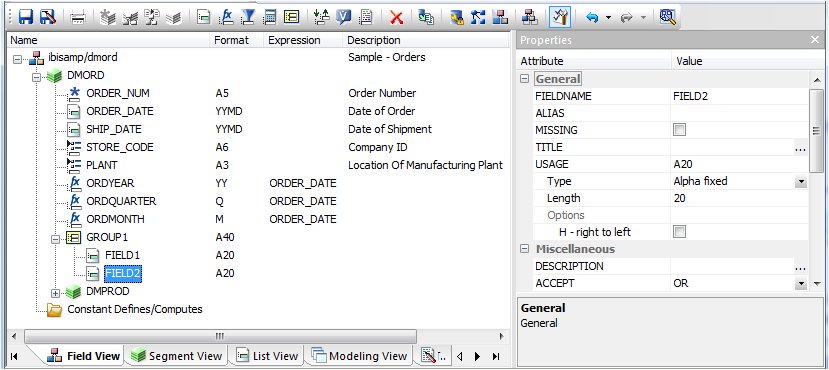Click the Insert Define (fx) toolbar icon

pos(226,17)
